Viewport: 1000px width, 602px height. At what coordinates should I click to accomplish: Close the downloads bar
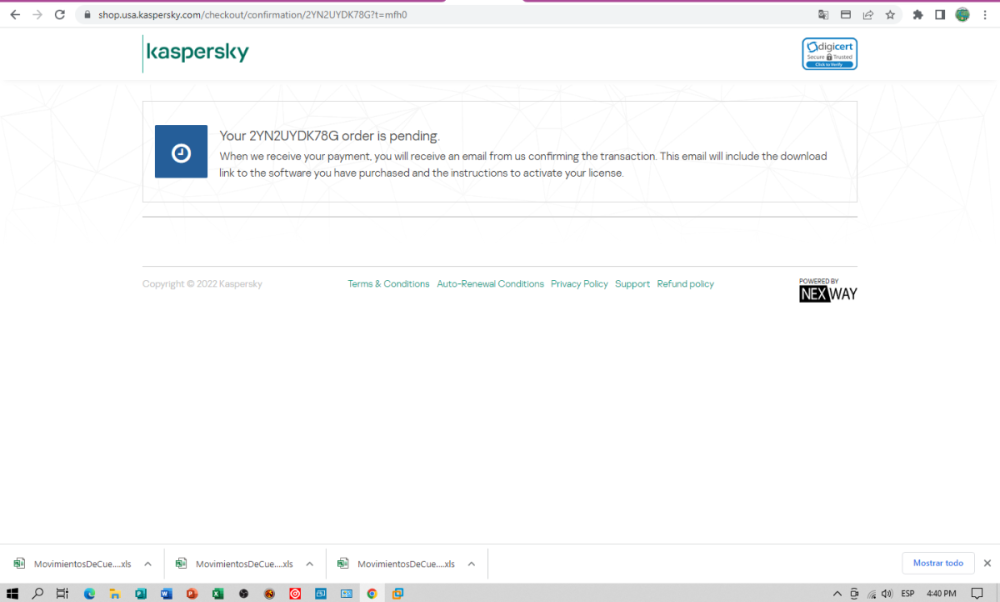point(987,563)
